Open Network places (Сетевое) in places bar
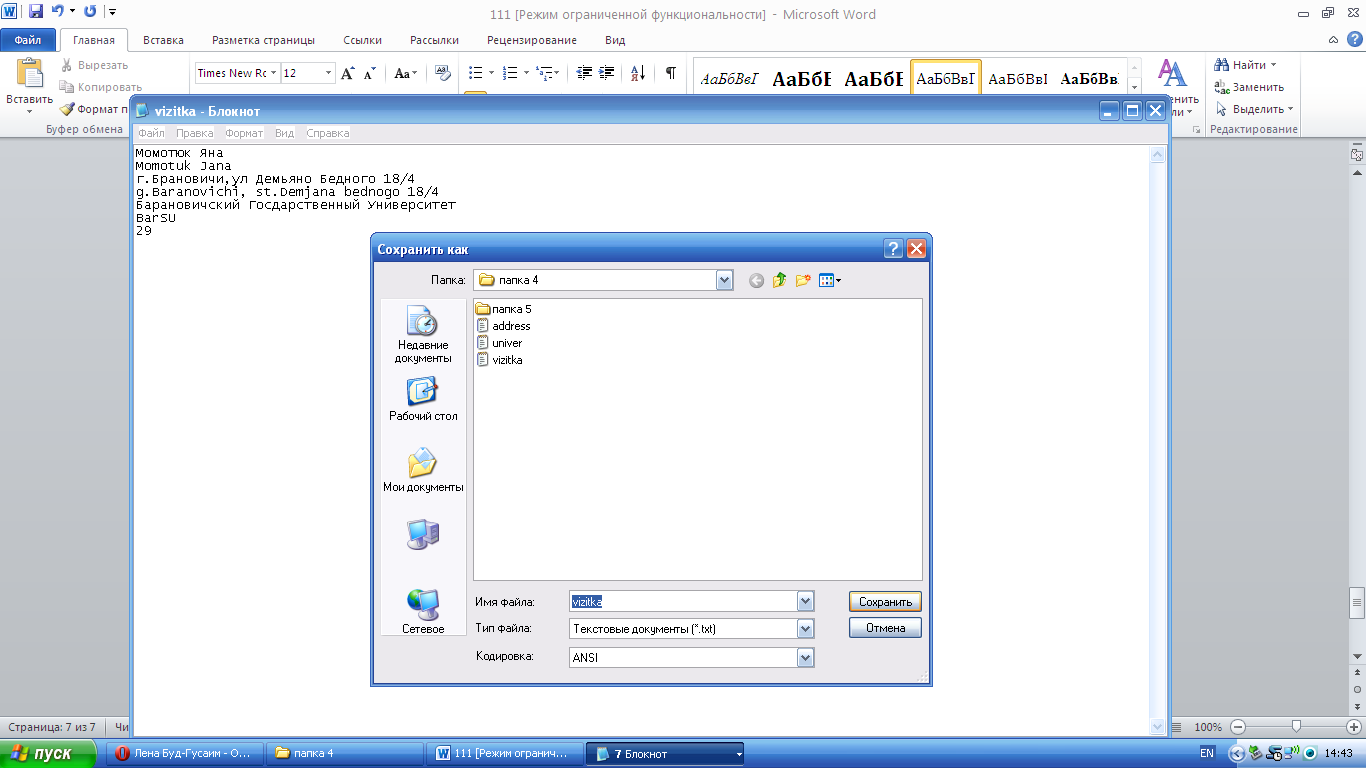 (x=423, y=611)
